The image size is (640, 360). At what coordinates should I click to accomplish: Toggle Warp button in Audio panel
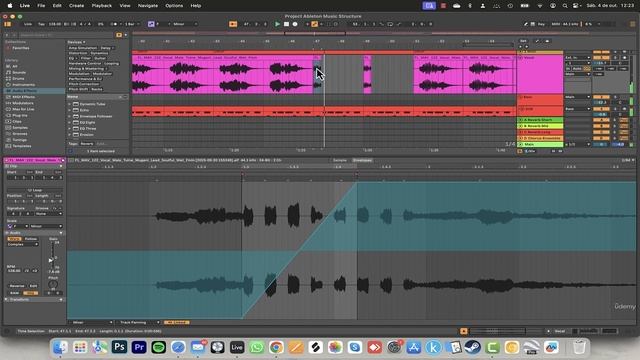14,239
